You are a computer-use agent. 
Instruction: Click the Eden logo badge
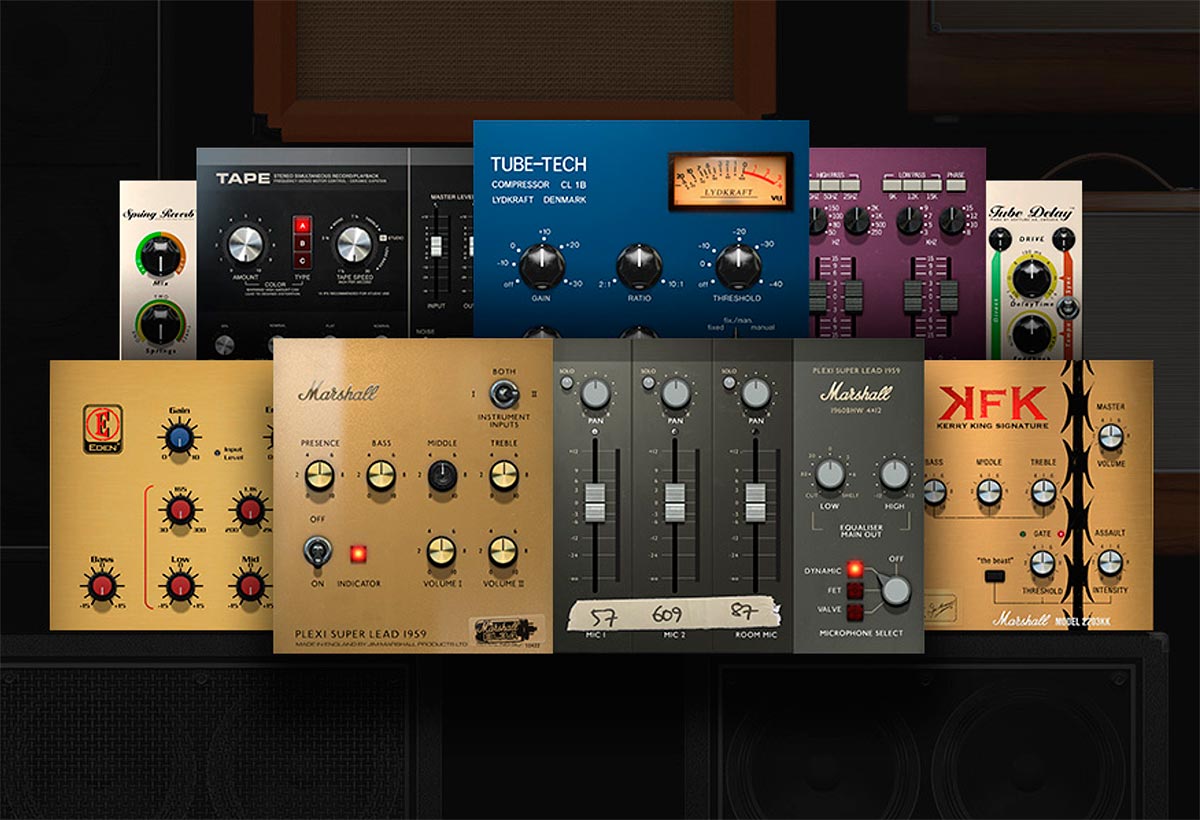pos(104,429)
